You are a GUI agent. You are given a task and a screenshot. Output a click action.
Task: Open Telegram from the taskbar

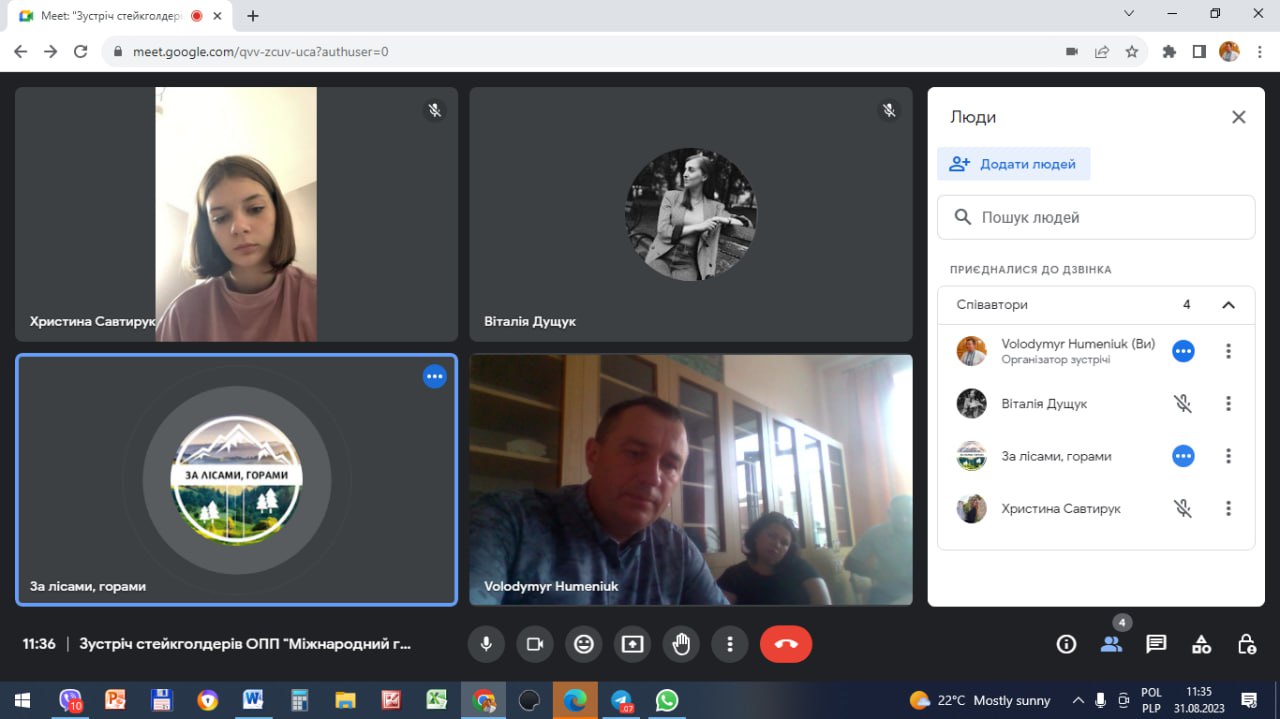point(622,700)
